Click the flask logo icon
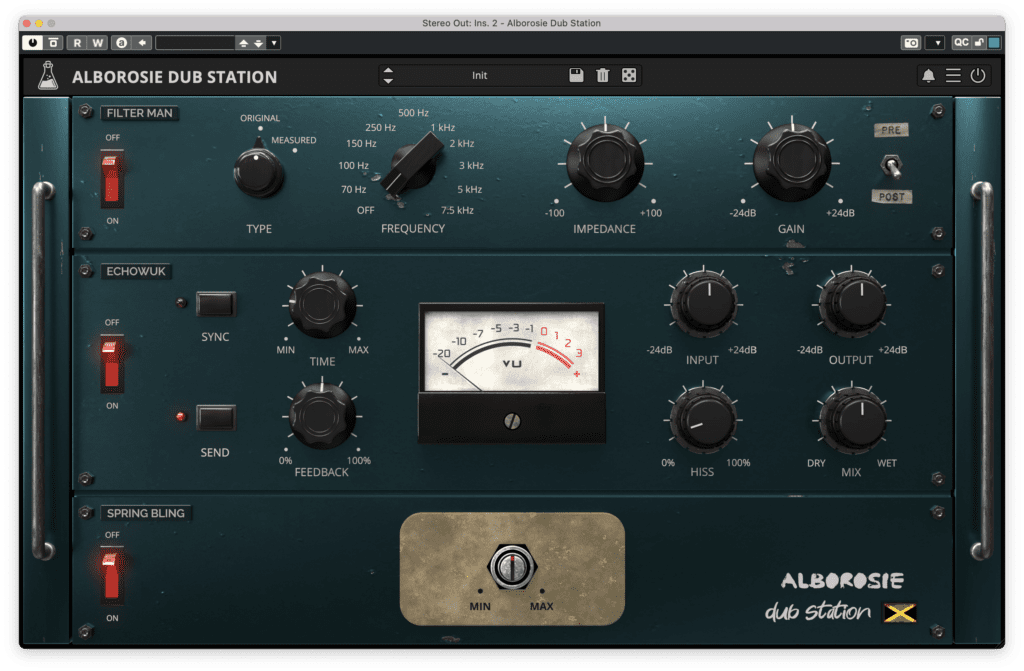The height and width of the screenshot is (671, 1024). coord(48,76)
